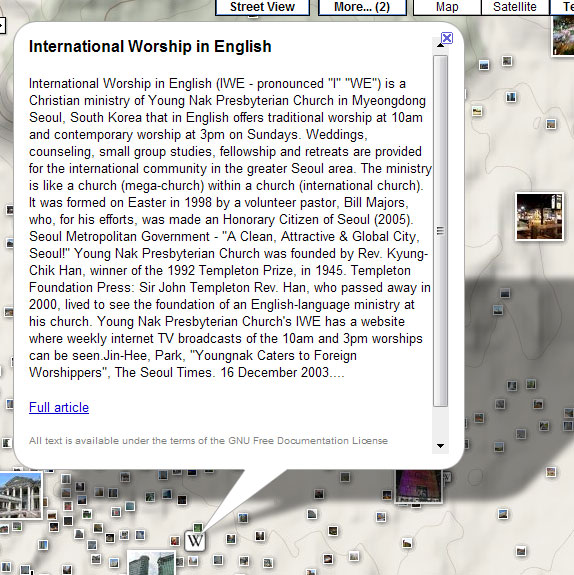Click the red photo marker beside W icon
The width and height of the screenshot is (574, 575).
point(175,541)
